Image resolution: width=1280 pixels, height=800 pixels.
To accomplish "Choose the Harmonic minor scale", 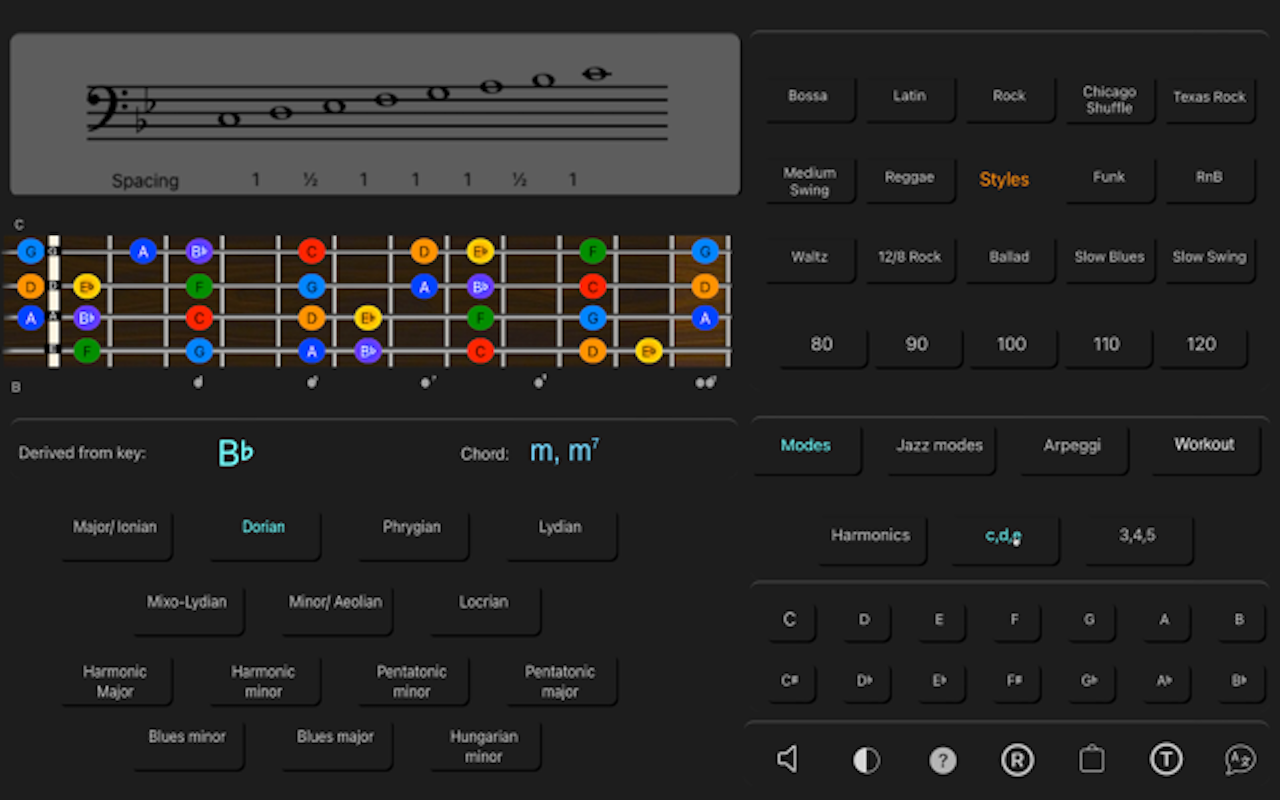I will click(x=263, y=682).
